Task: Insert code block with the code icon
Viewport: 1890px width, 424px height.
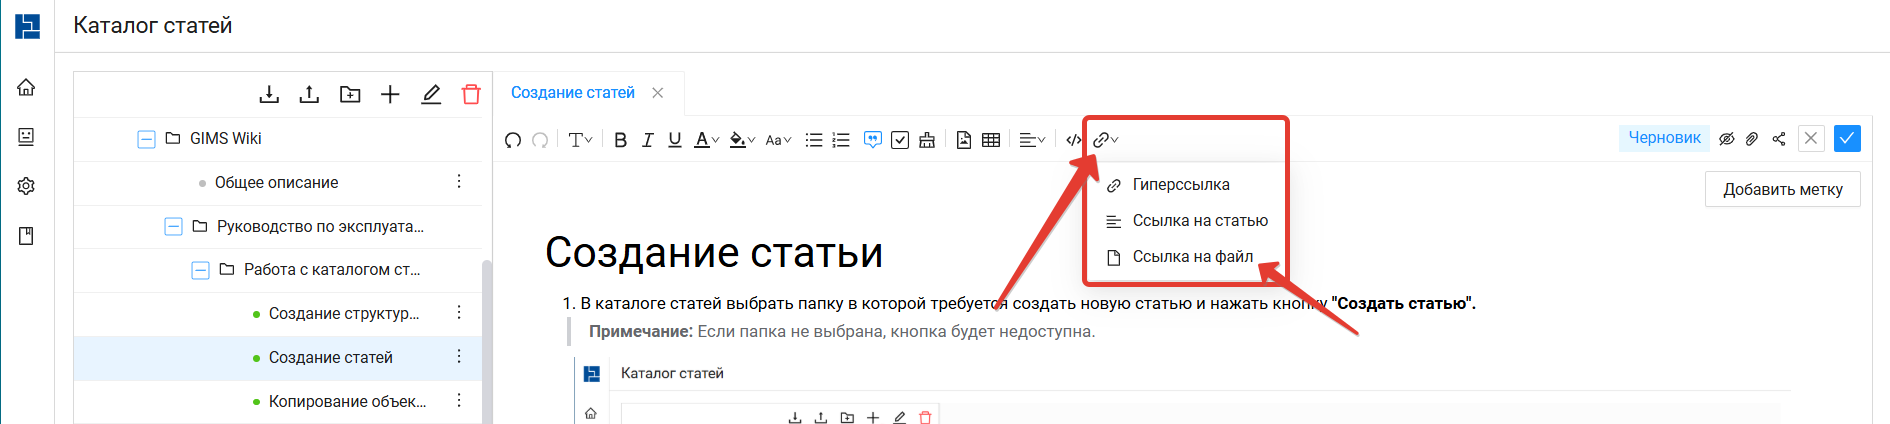Action: (1073, 140)
